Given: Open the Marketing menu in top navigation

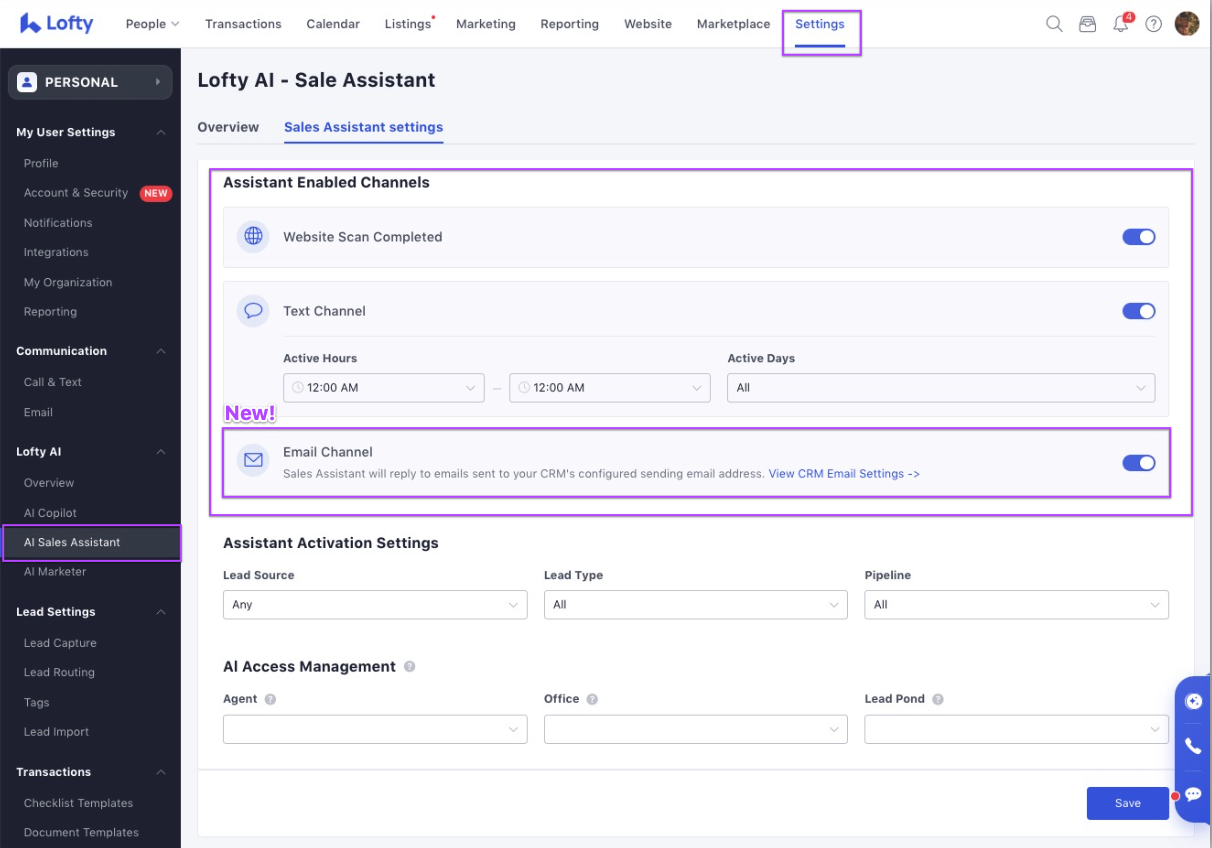Looking at the screenshot, I should pos(486,24).
